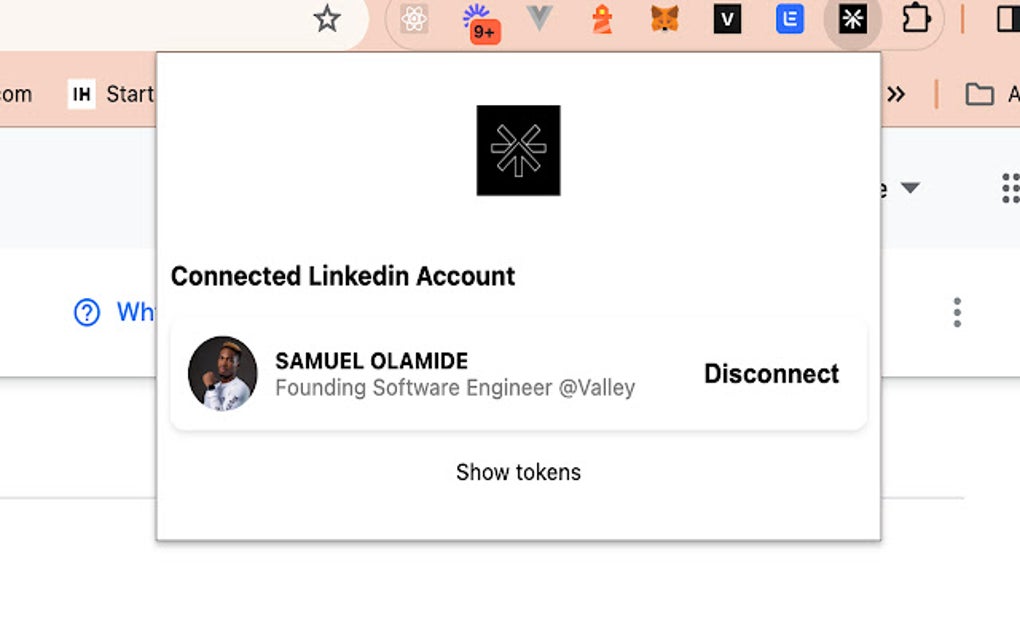The image size is (1020, 638).
Task: Open the Extensions puzzle piece menu
Action: click(x=916, y=19)
